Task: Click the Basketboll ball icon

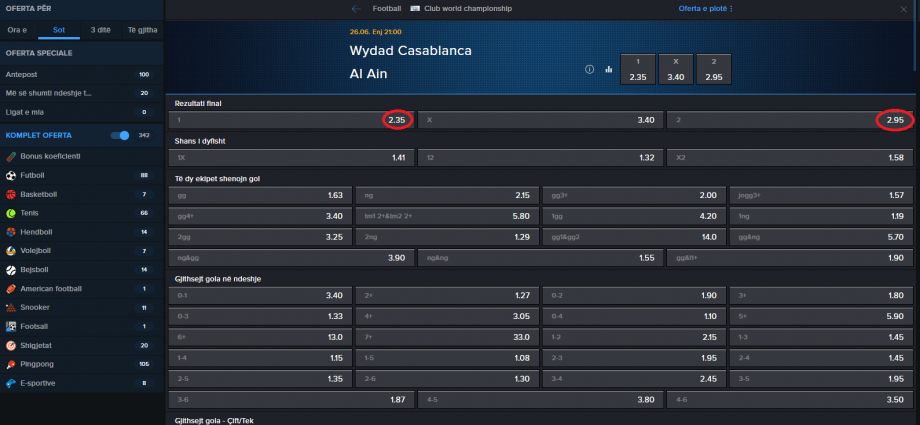Action: 11,194
